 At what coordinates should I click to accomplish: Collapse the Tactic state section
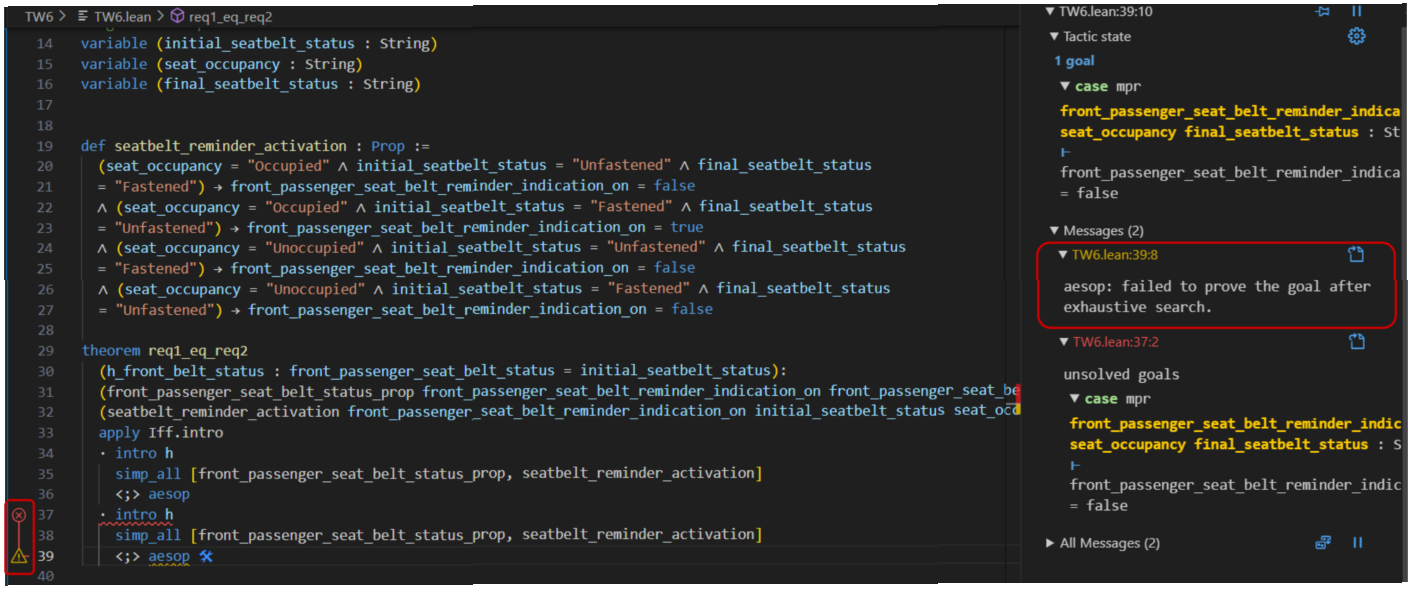[1054, 37]
